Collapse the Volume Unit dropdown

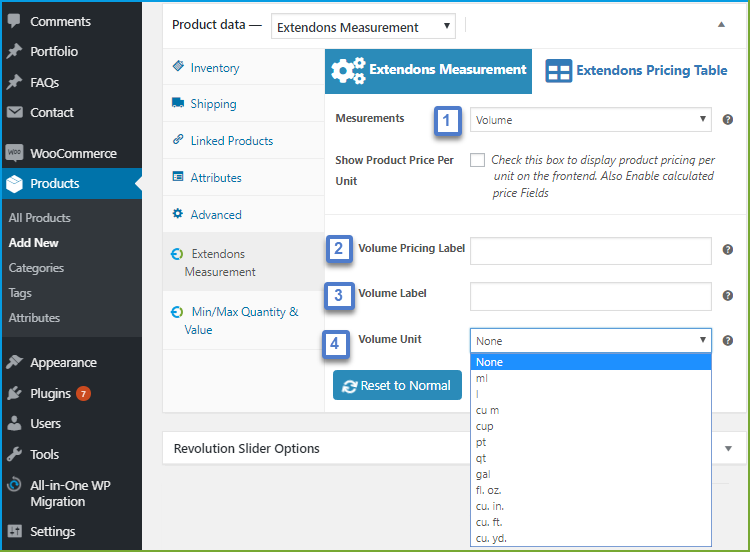591,341
